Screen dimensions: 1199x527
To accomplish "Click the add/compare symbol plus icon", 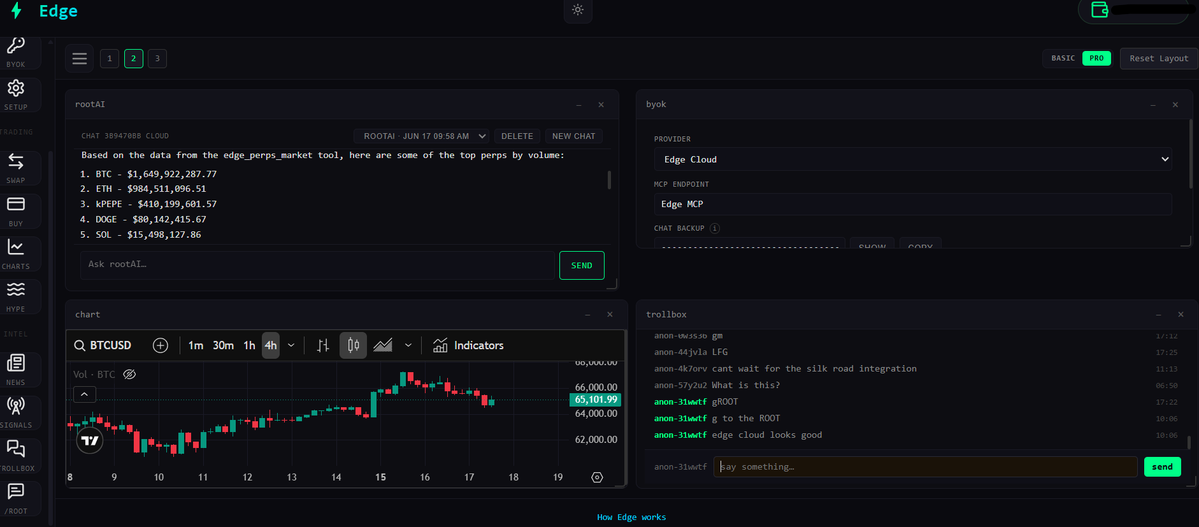I will click(x=161, y=346).
